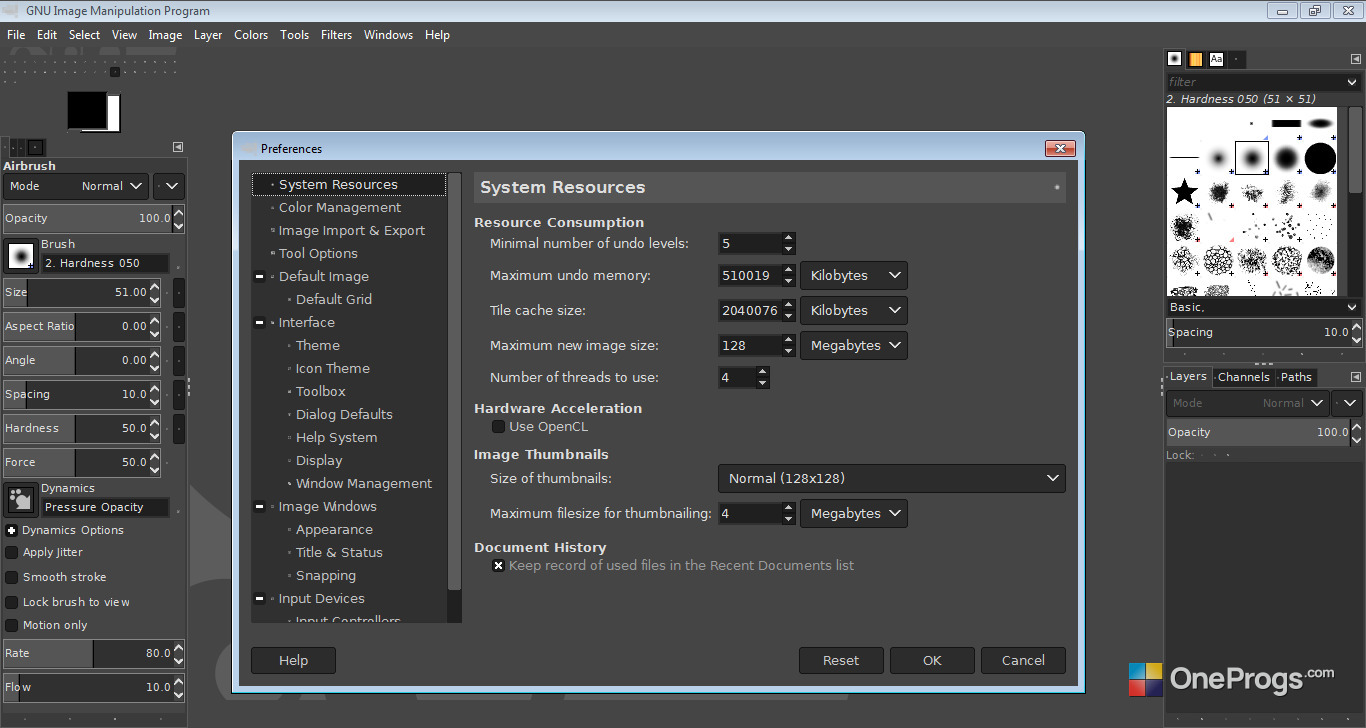
Task: Open the Colors menu
Action: point(251,35)
